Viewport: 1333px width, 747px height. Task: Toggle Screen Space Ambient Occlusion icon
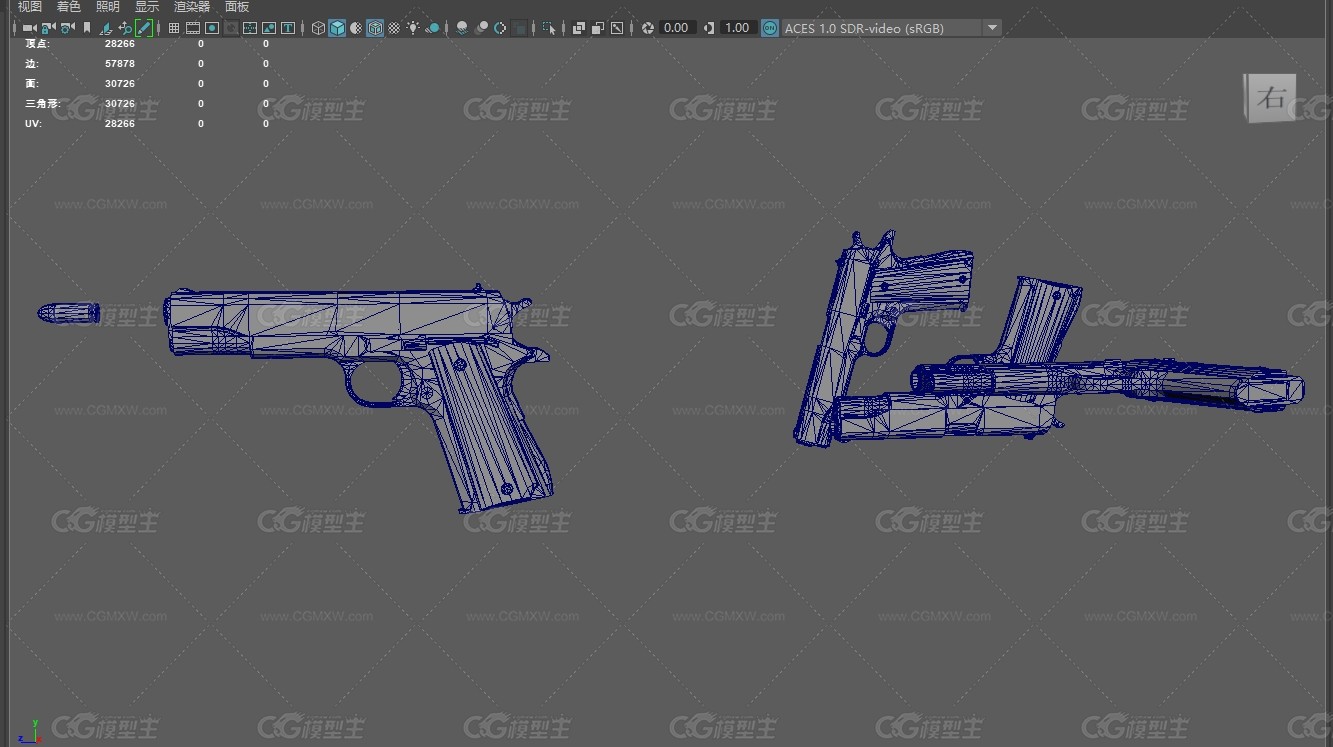point(462,28)
